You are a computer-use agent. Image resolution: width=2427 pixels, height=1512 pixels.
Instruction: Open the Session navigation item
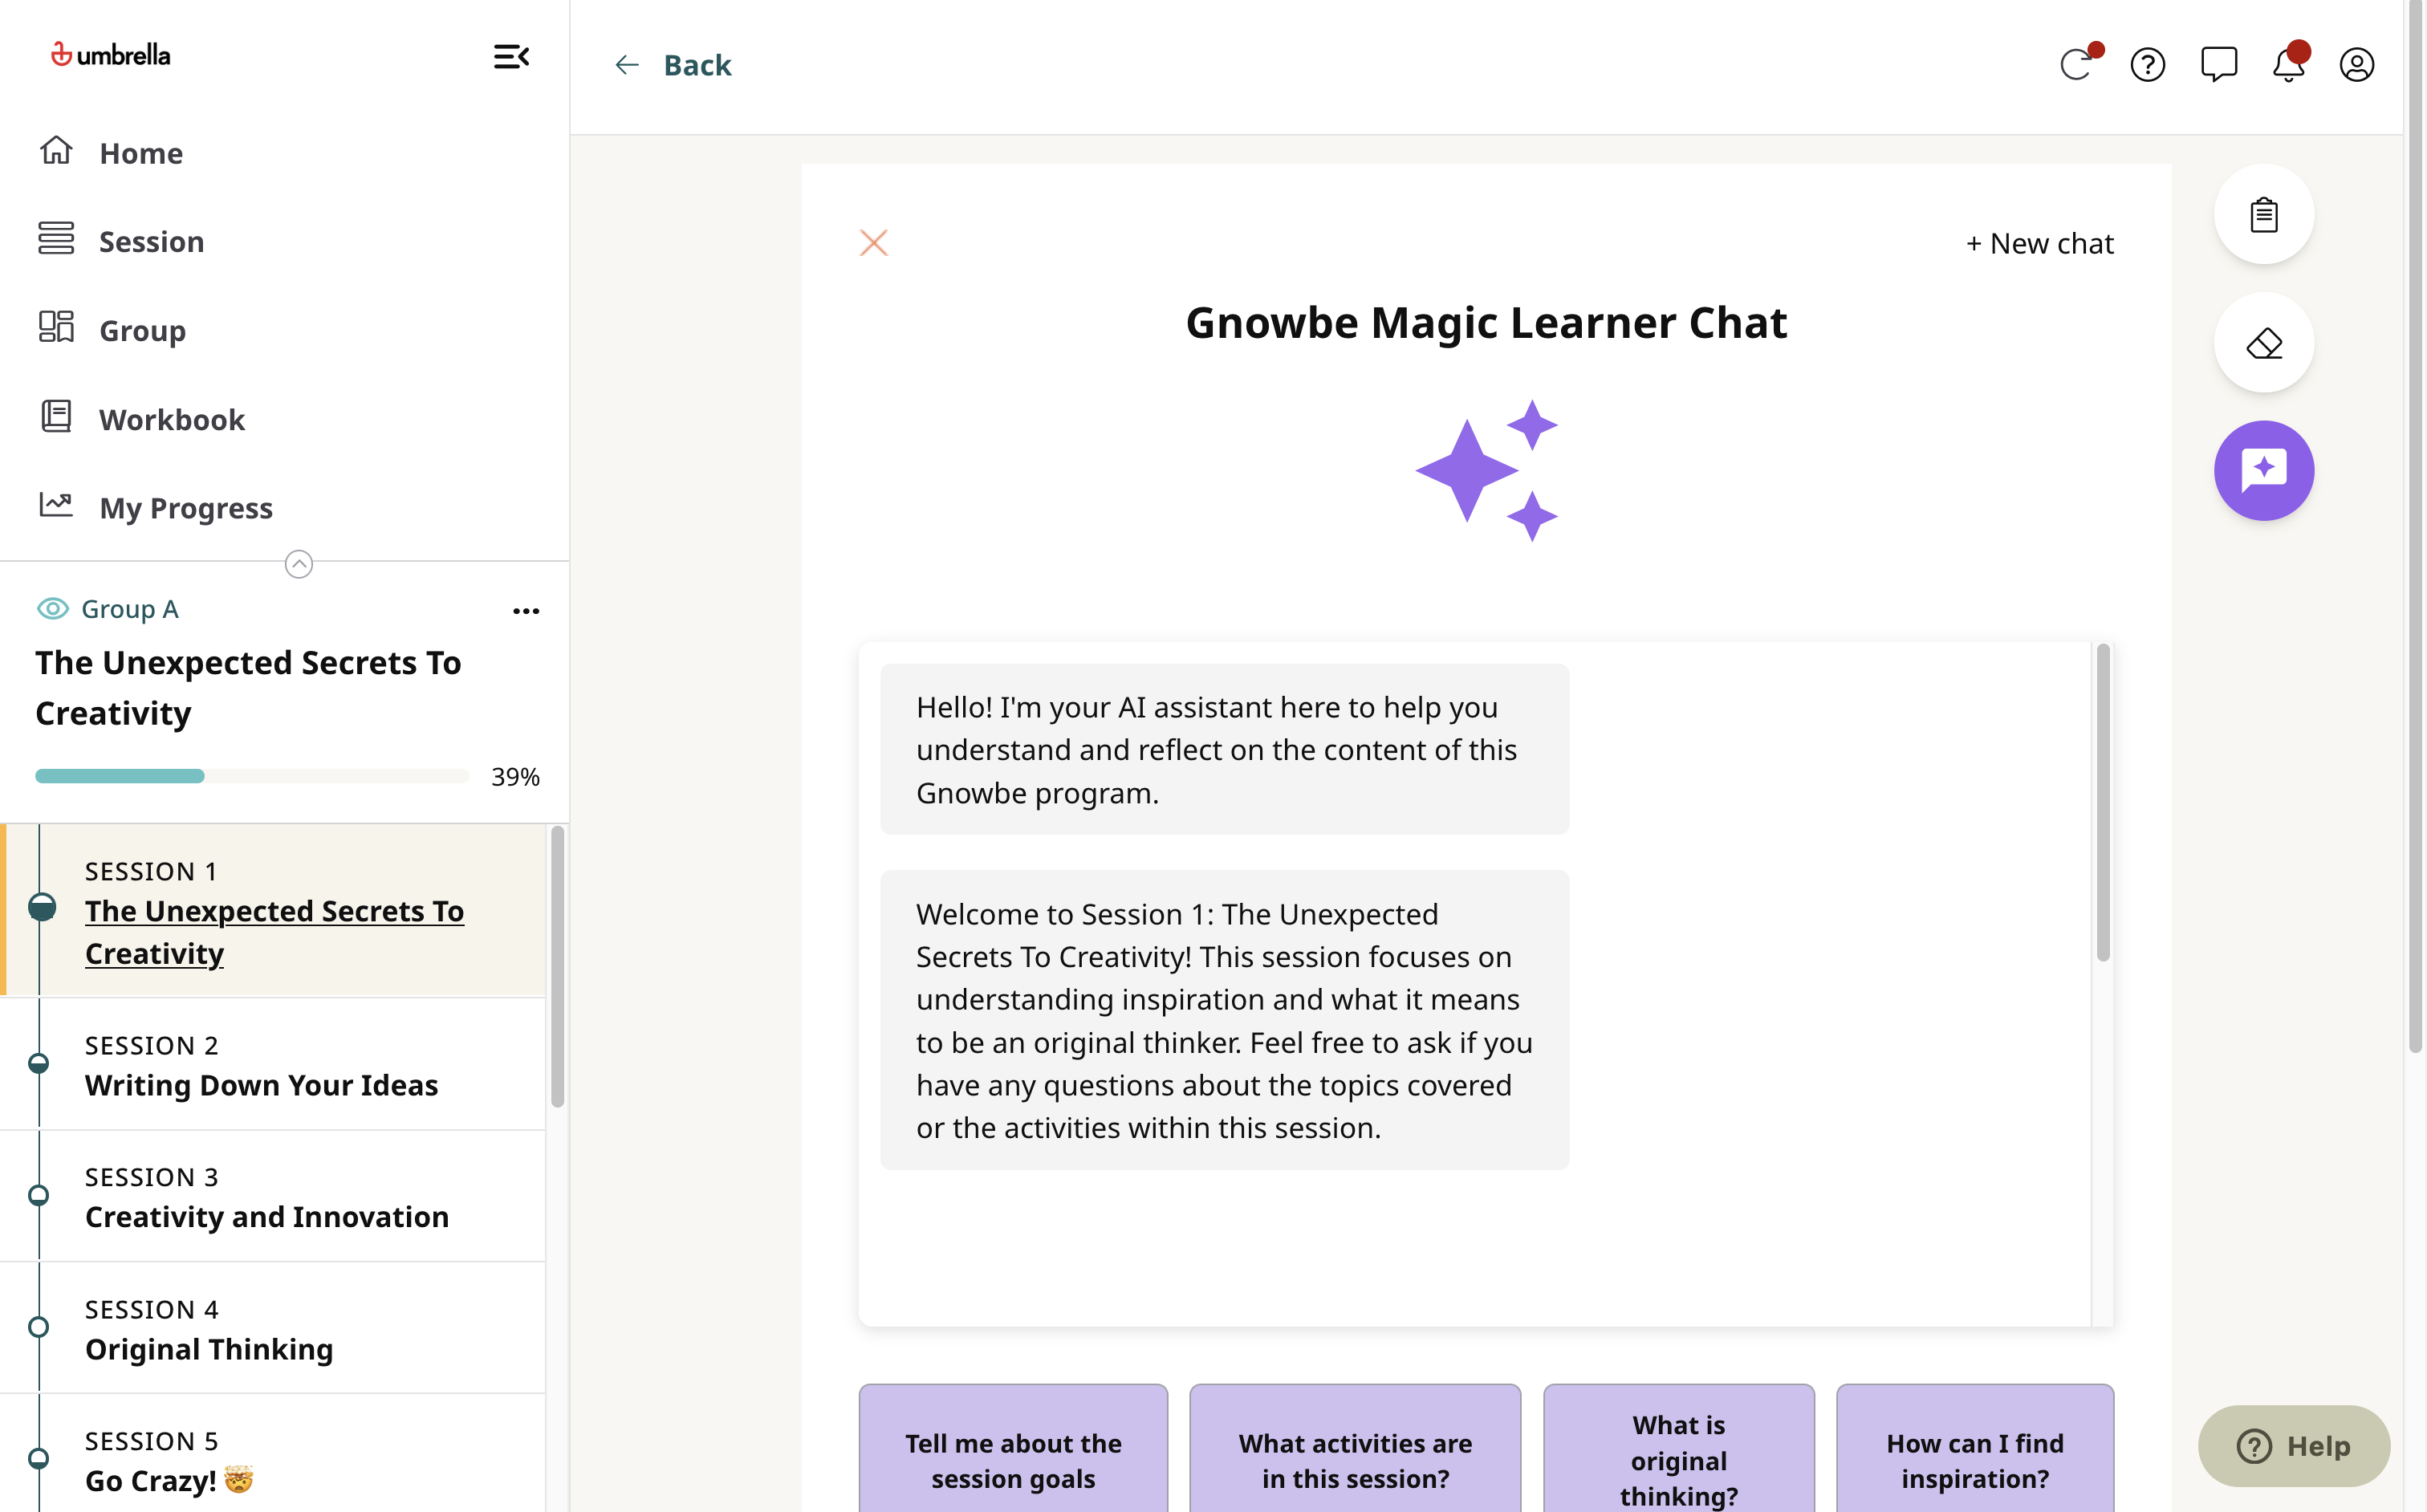pyautogui.click(x=151, y=242)
